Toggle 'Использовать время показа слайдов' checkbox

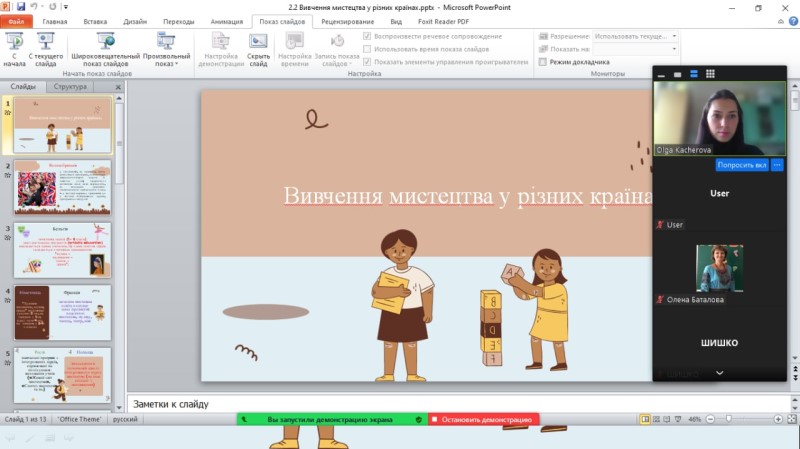[367, 48]
